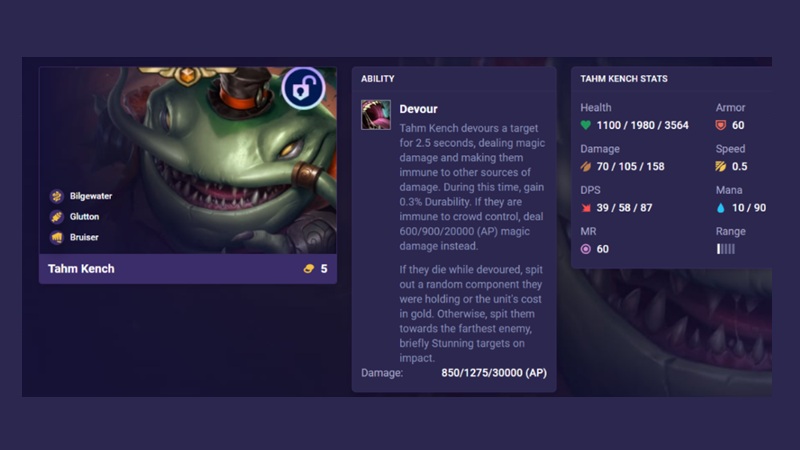This screenshot has height=450, width=800.
Task: Click the attack Speed icon
Action: pos(721,166)
